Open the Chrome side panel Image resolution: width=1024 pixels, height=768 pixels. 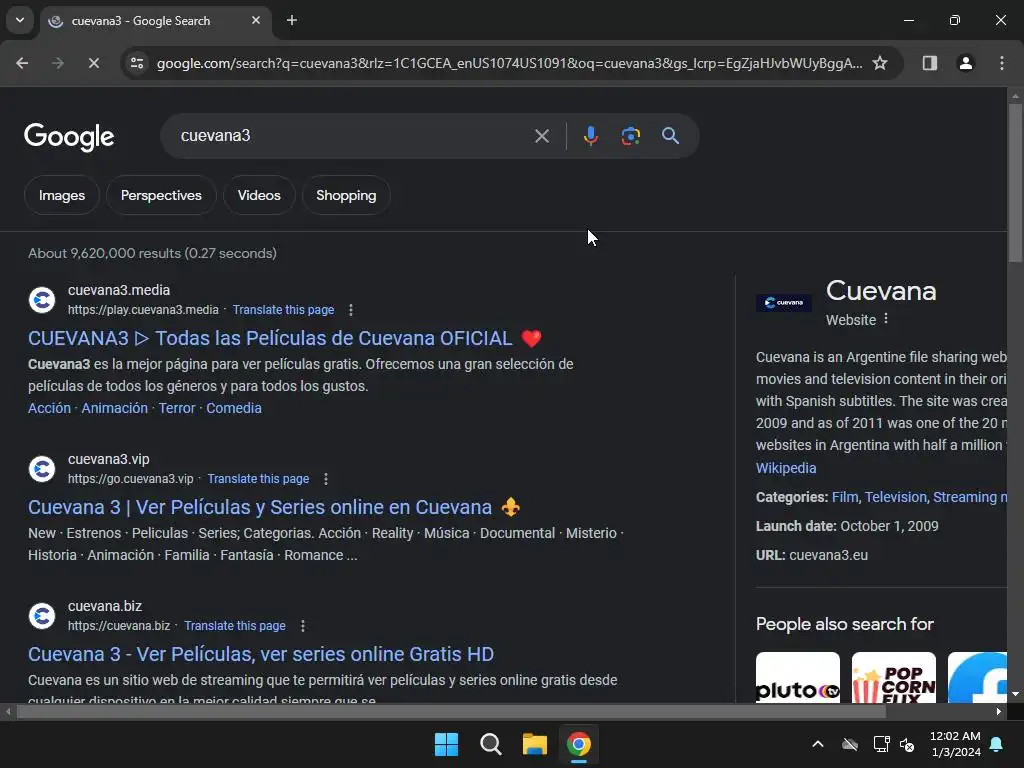tap(929, 63)
